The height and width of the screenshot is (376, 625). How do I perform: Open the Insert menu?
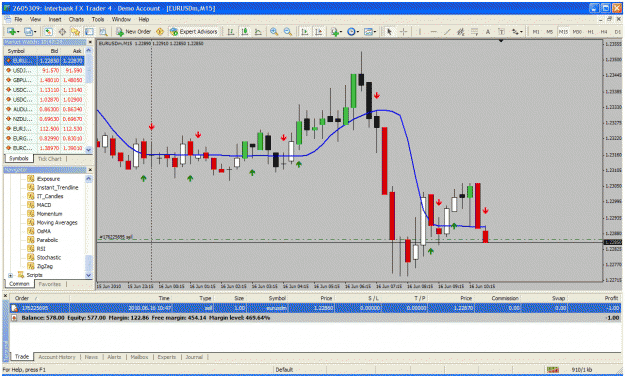(55, 19)
